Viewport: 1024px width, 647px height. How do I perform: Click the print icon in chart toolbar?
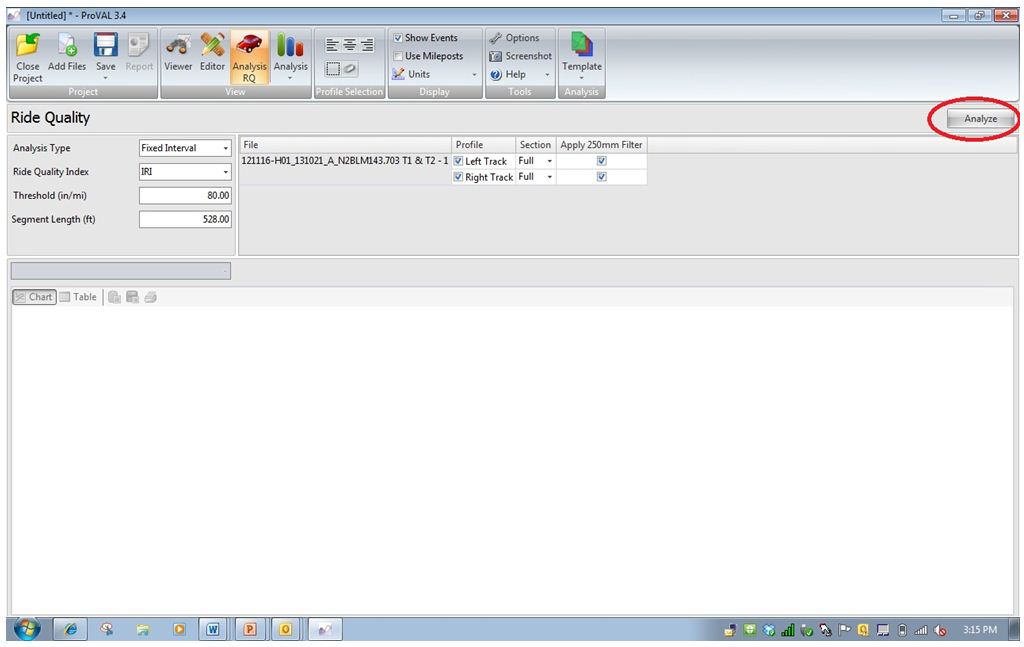point(151,297)
